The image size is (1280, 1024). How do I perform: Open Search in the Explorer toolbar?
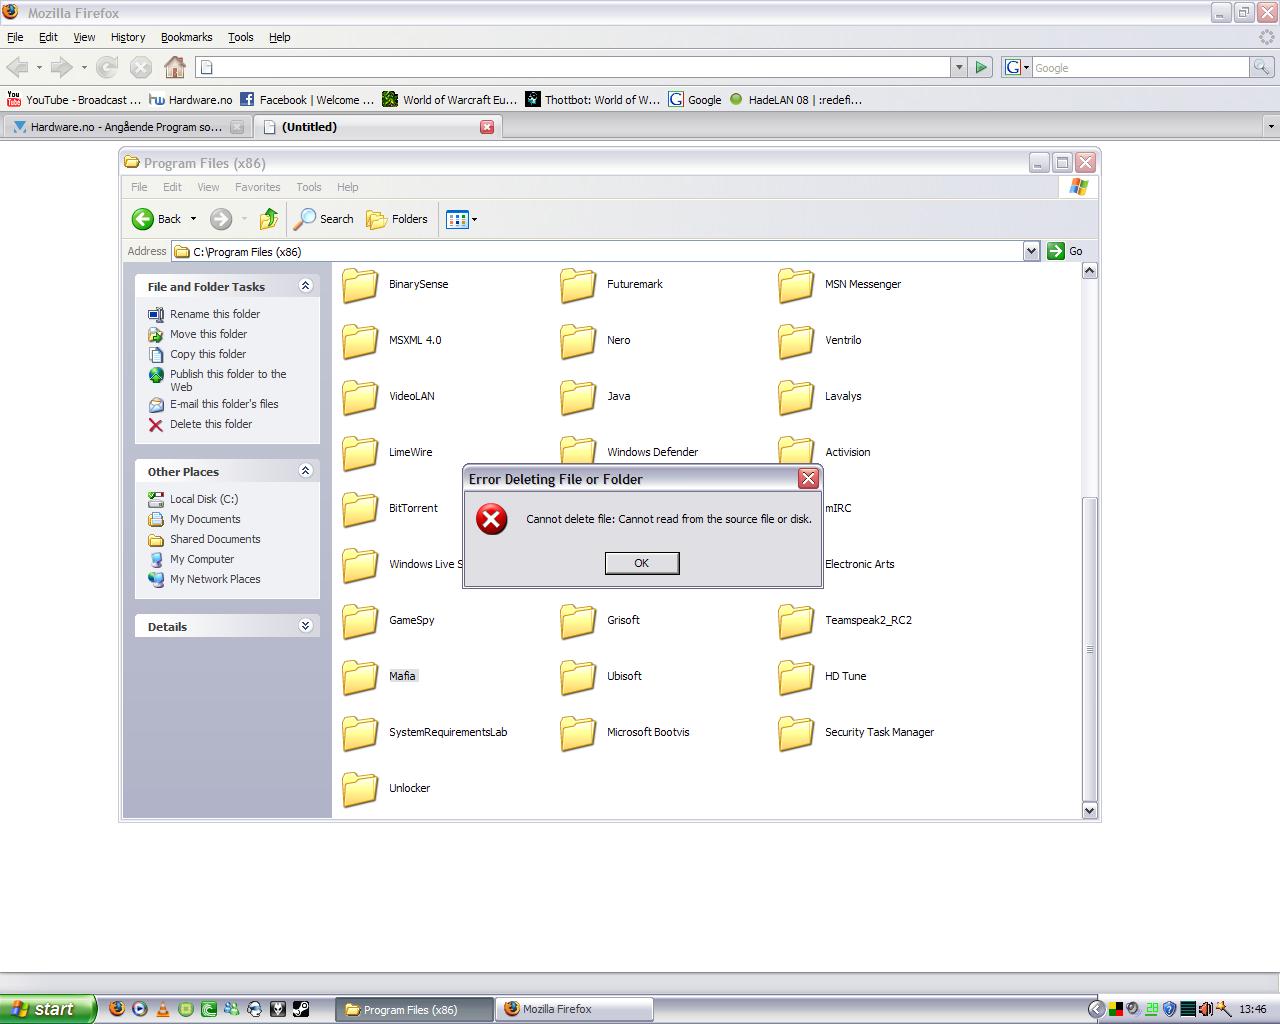pos(323,219)
